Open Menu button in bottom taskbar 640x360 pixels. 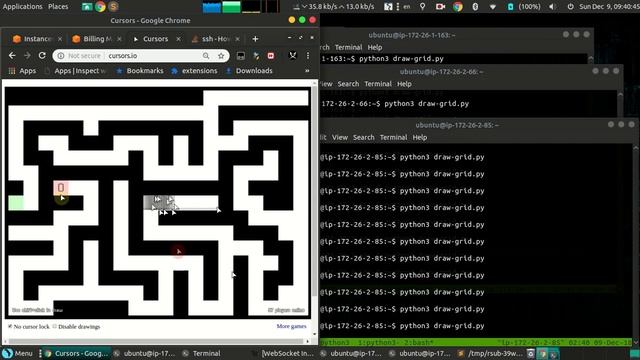click(18, 353)
